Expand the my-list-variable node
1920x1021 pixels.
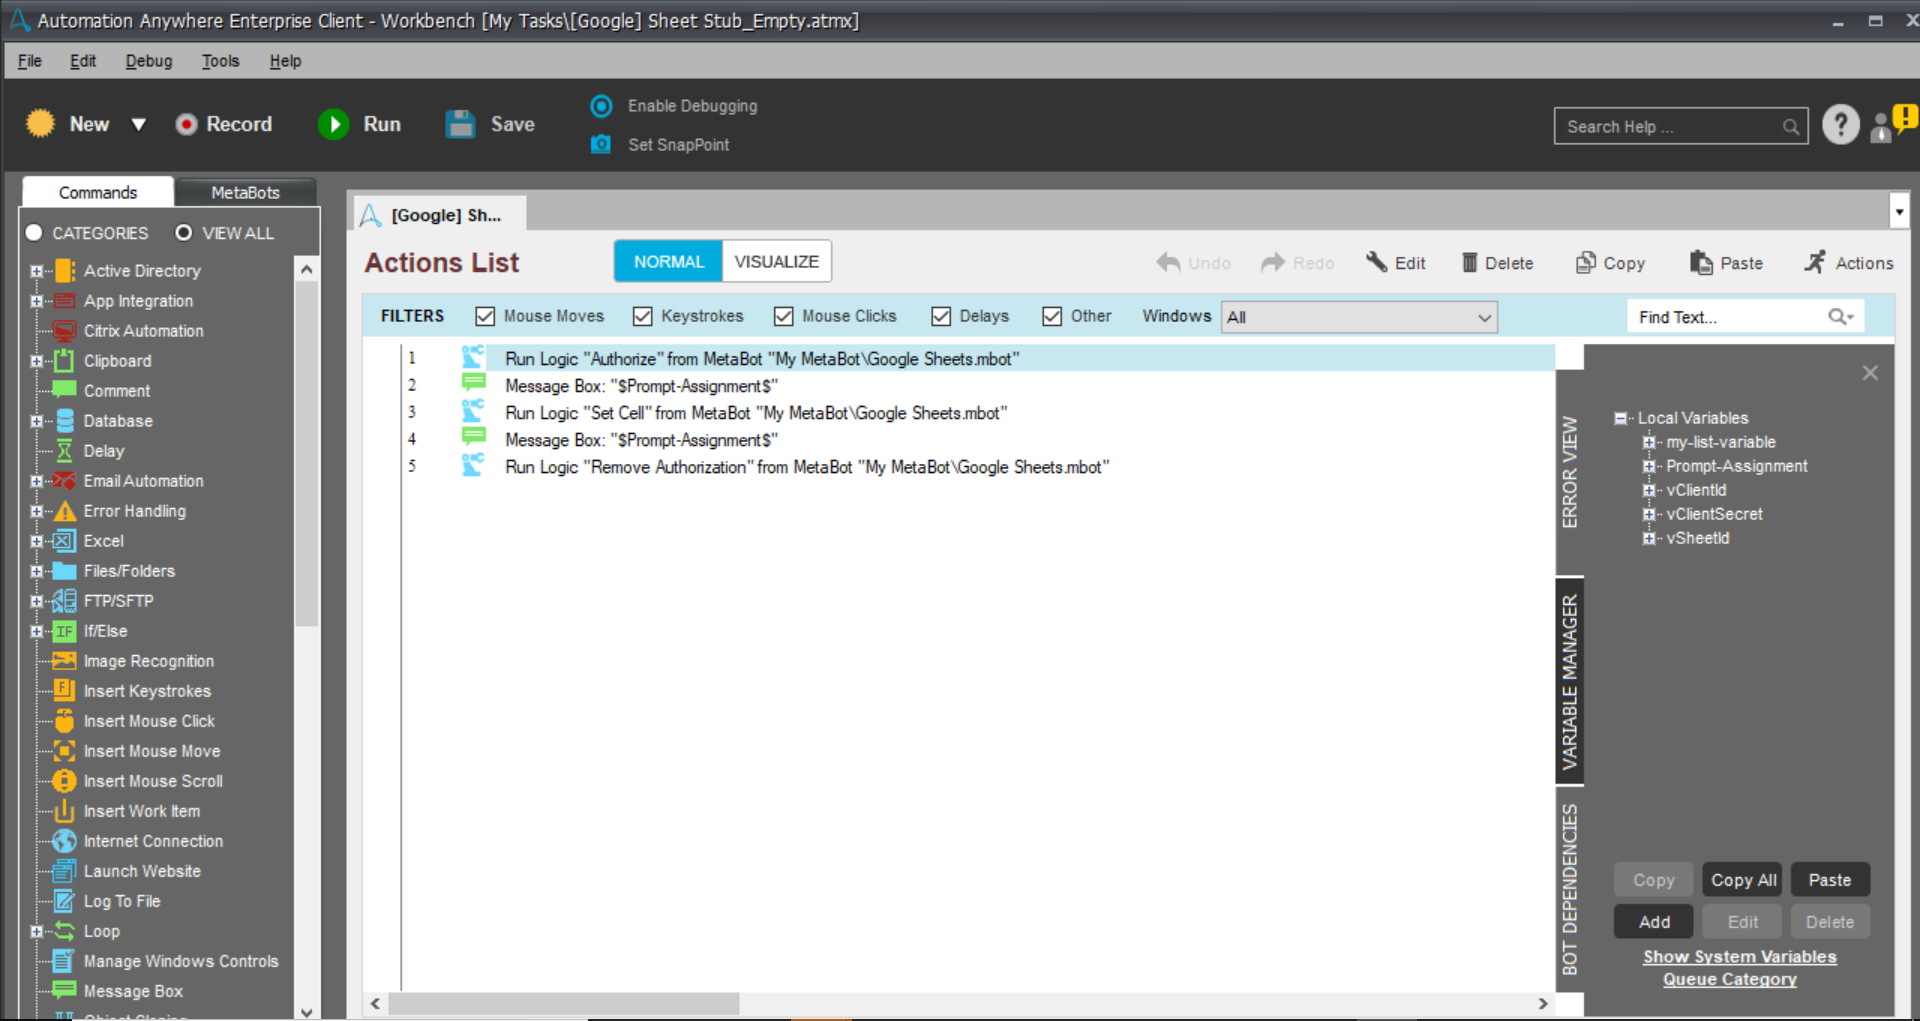point(1649,442)
